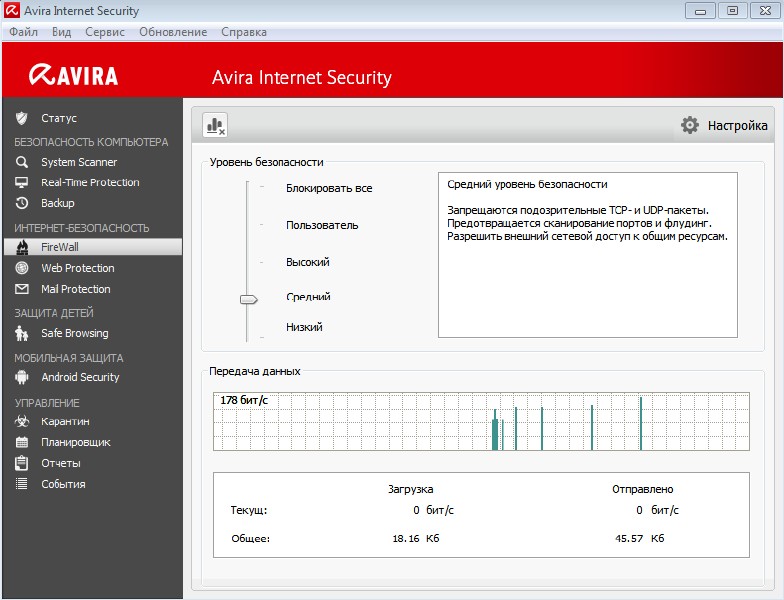Open Карантин section
This screenshot has width=784, height=600.
tap(65, 422)
